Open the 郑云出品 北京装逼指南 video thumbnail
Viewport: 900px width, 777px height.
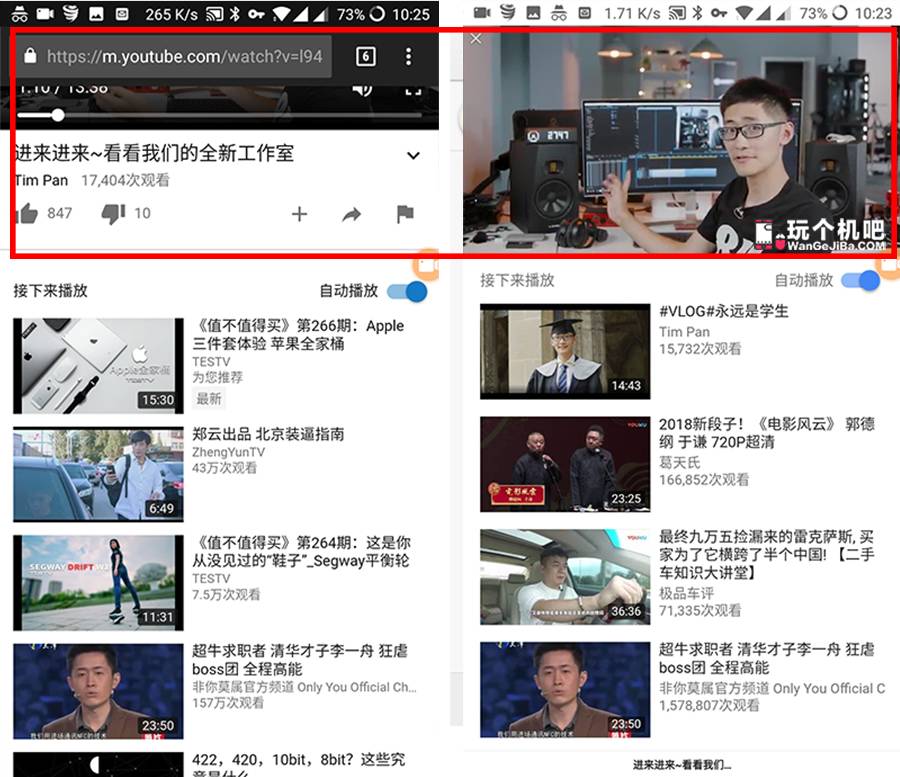point(98,474)
